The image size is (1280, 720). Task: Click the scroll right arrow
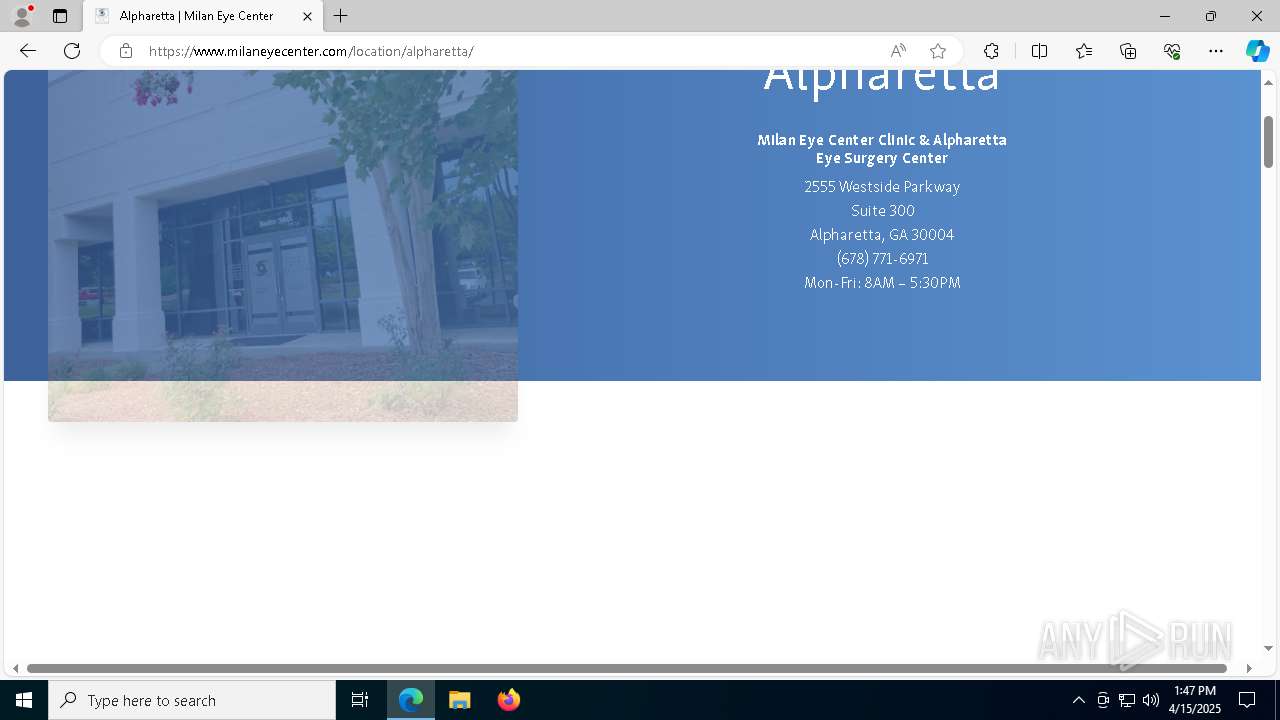[x=1249, y=668]
